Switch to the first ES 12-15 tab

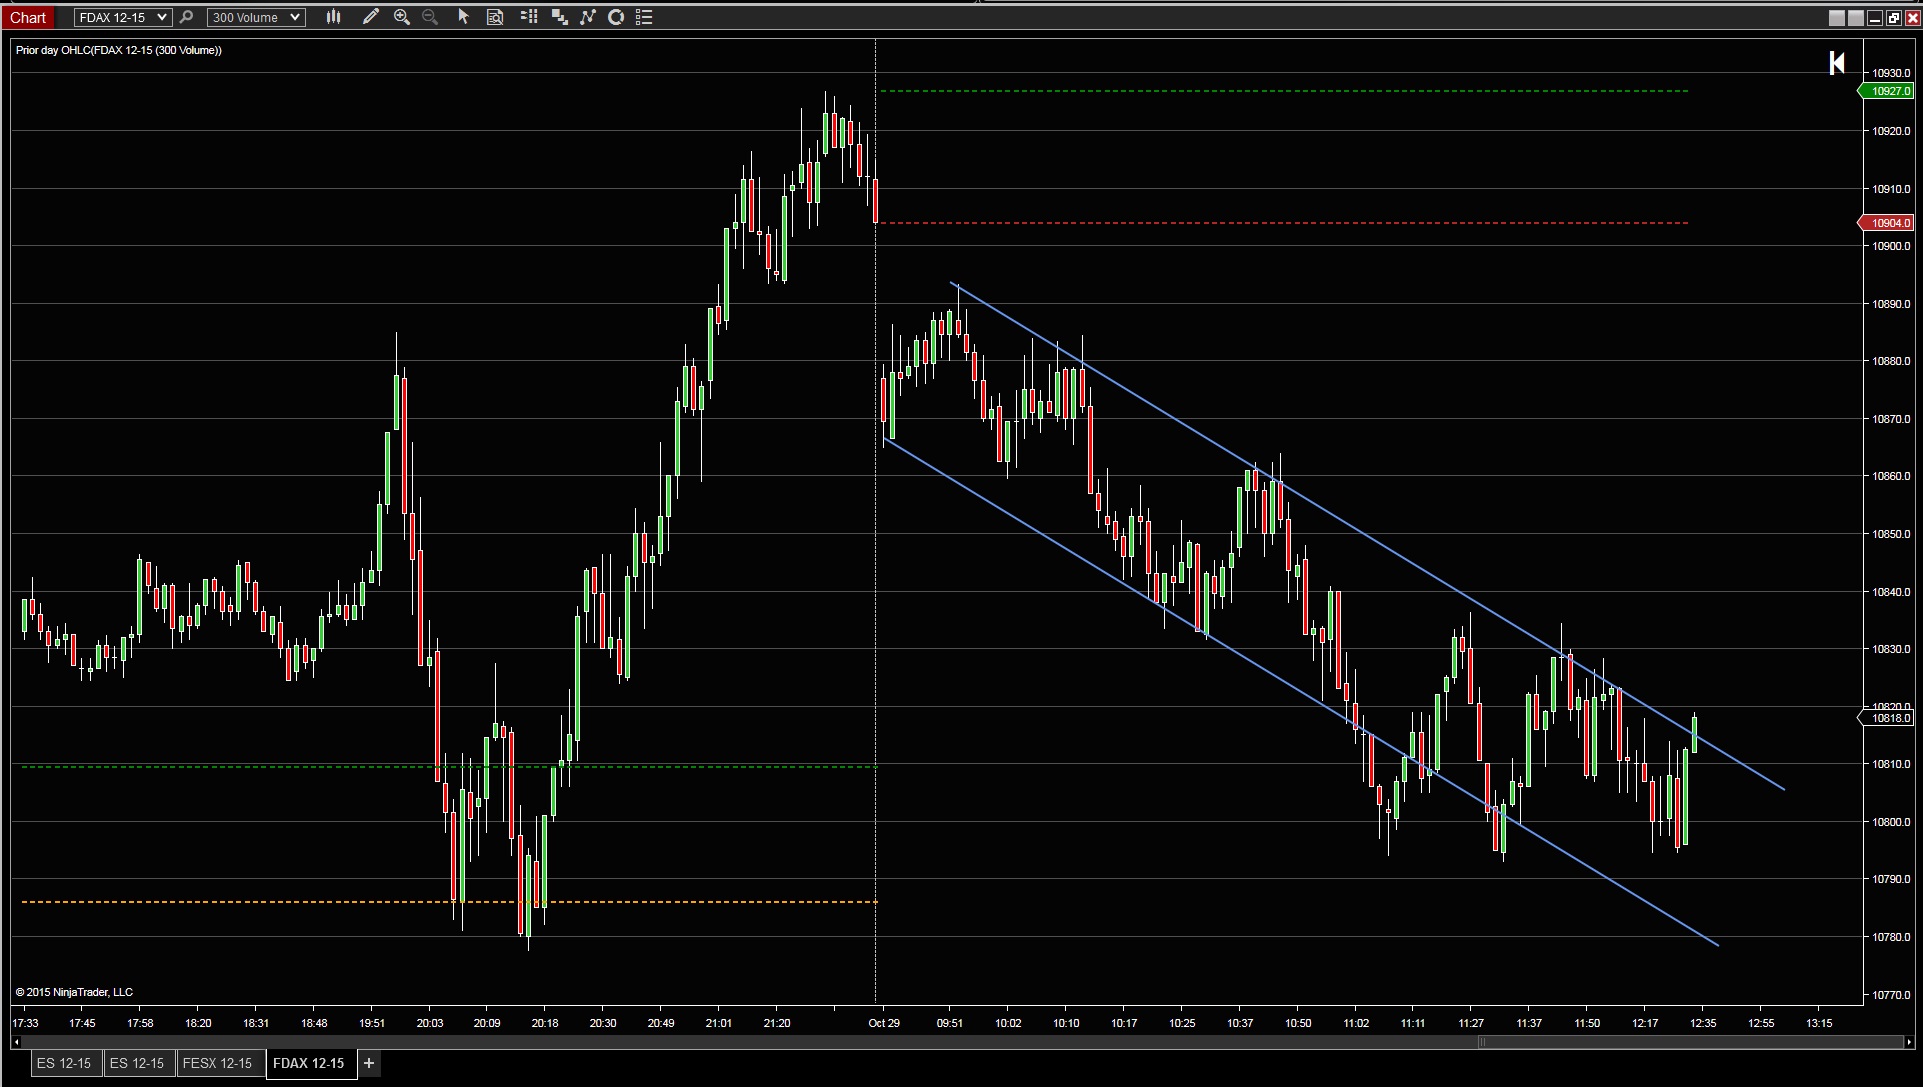pyautogui.click(x=64, y=1063)
